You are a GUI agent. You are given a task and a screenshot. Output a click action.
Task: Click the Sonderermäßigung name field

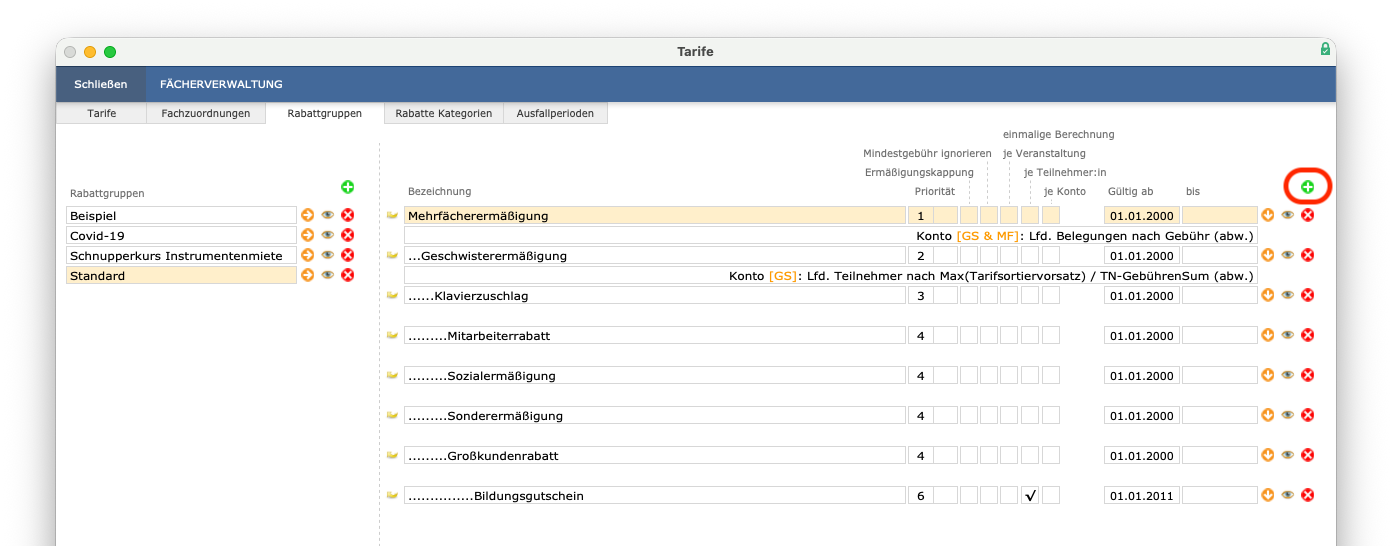coord(654,415)
